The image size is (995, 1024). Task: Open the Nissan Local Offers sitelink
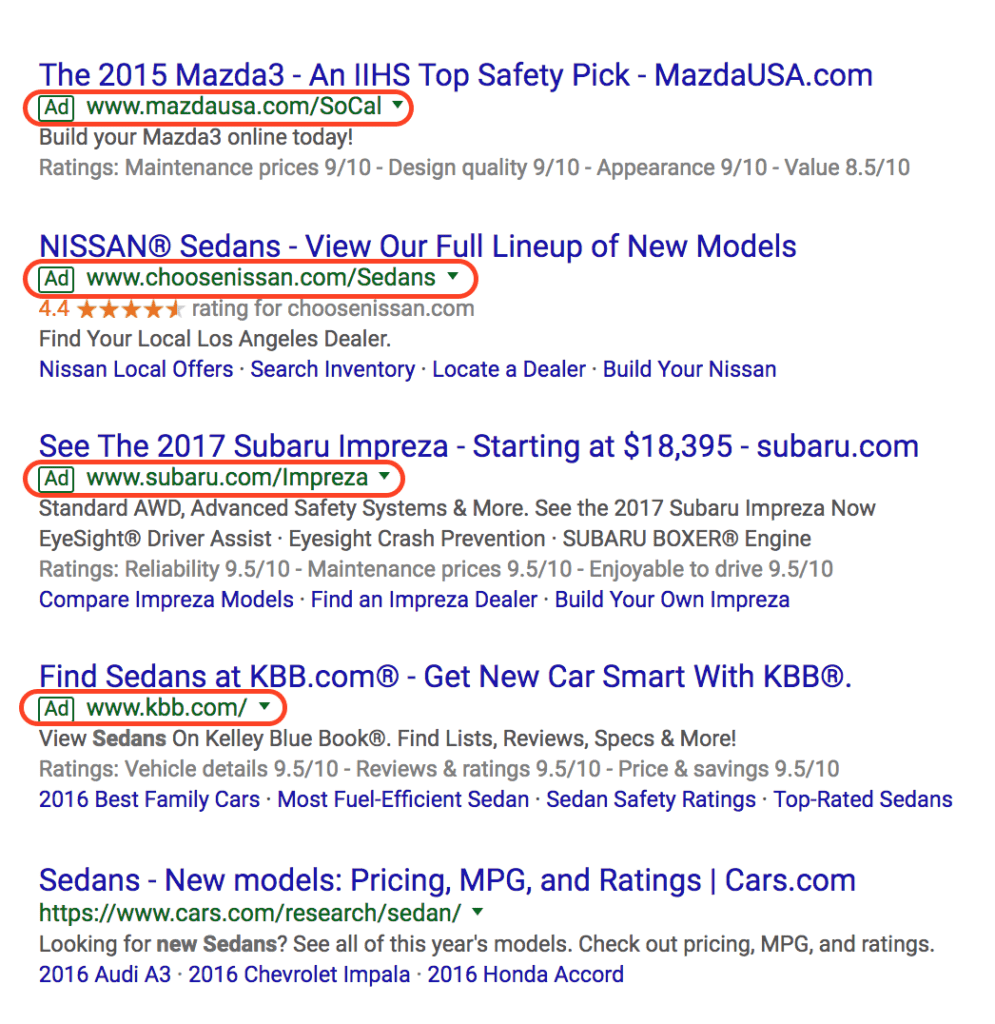[136, 370]
